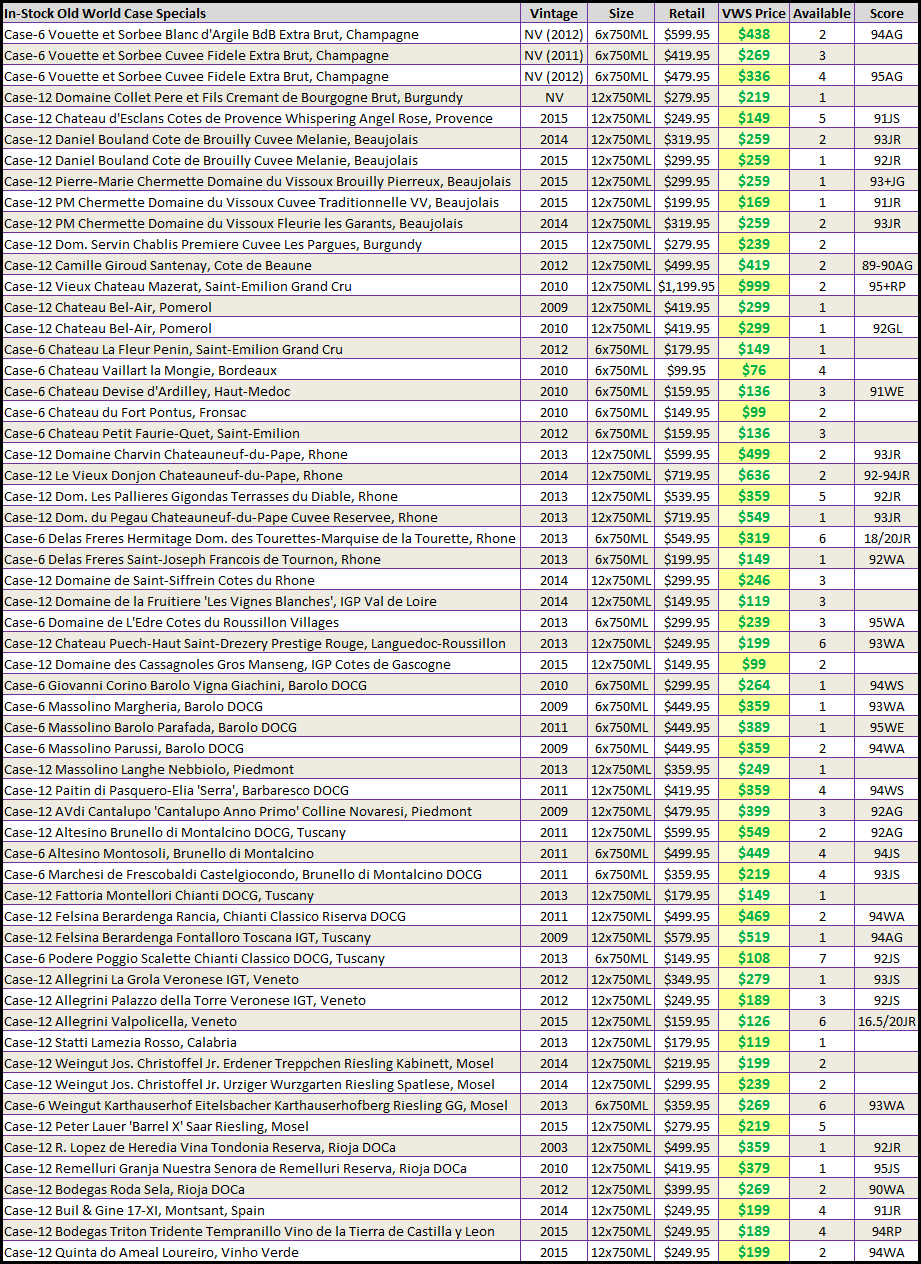921x1264 pixels.
Task: Click the $1,199.95 retail price
Action: point(686,287)
